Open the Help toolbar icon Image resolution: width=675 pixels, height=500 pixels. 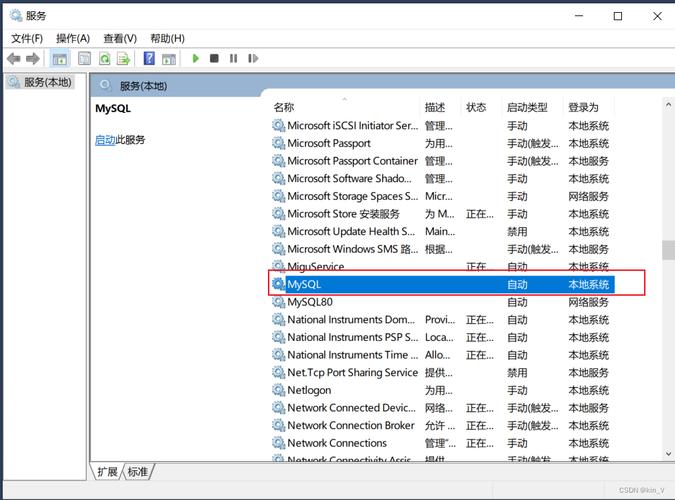point(149,58)
